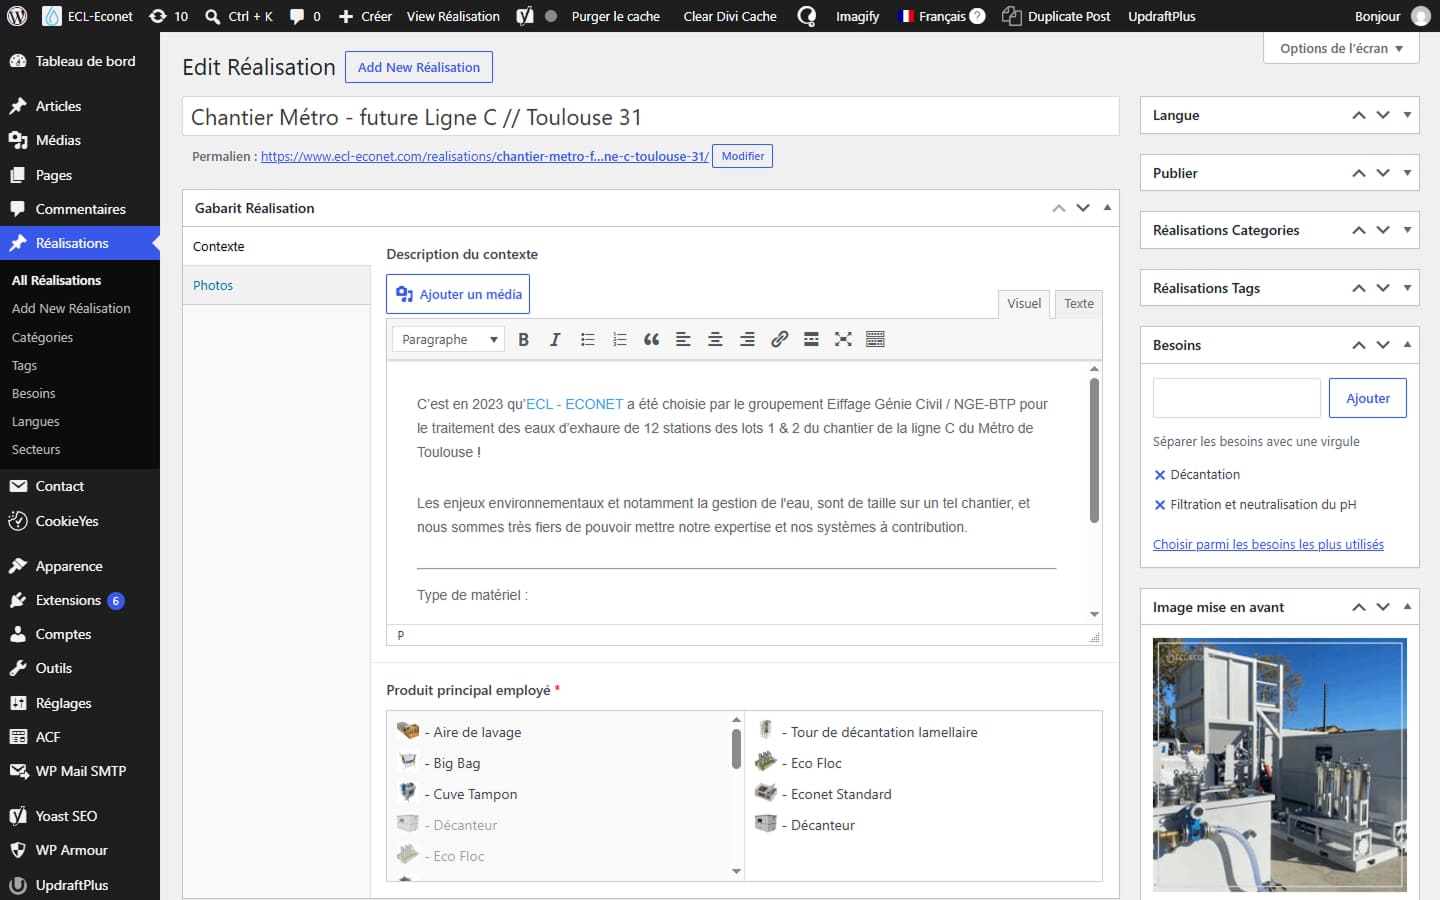Select the Contexte tab
The height and width of the screenshot is (900, 1440).
(276, 246)
